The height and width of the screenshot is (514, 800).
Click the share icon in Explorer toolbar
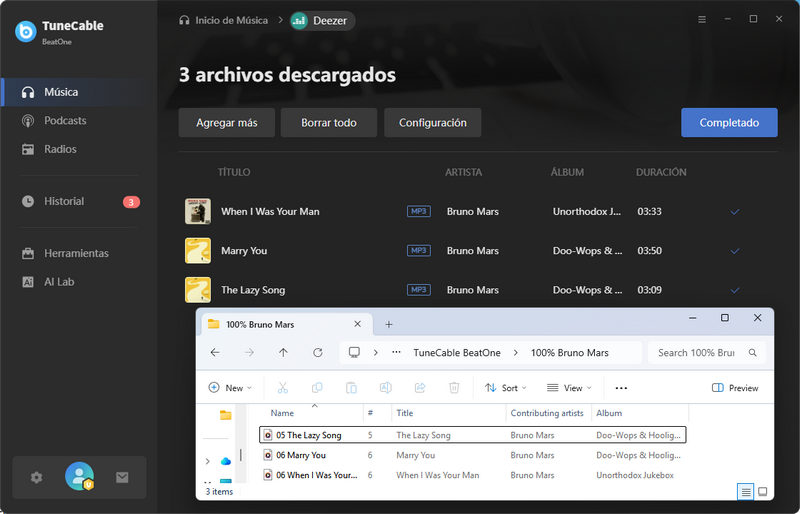click(420, 388)
